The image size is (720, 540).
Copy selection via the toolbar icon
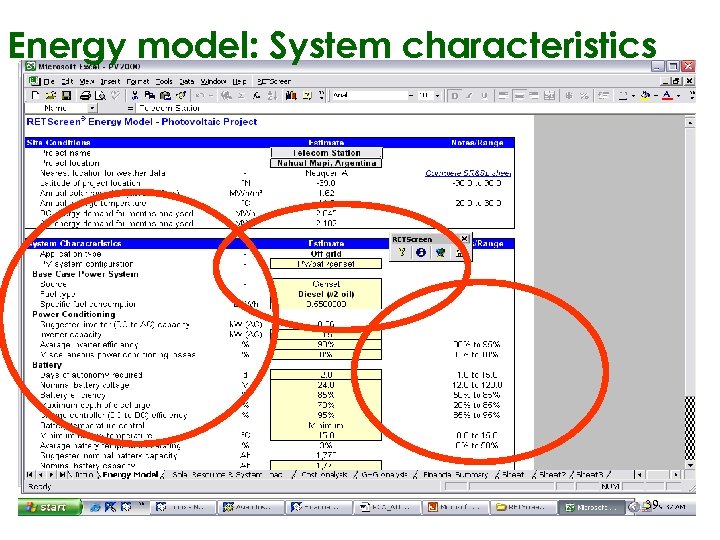click(x=150, y=96)
